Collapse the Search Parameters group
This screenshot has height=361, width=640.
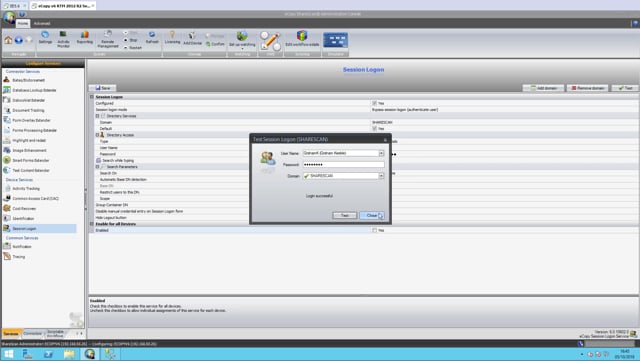tap(97, 167)
